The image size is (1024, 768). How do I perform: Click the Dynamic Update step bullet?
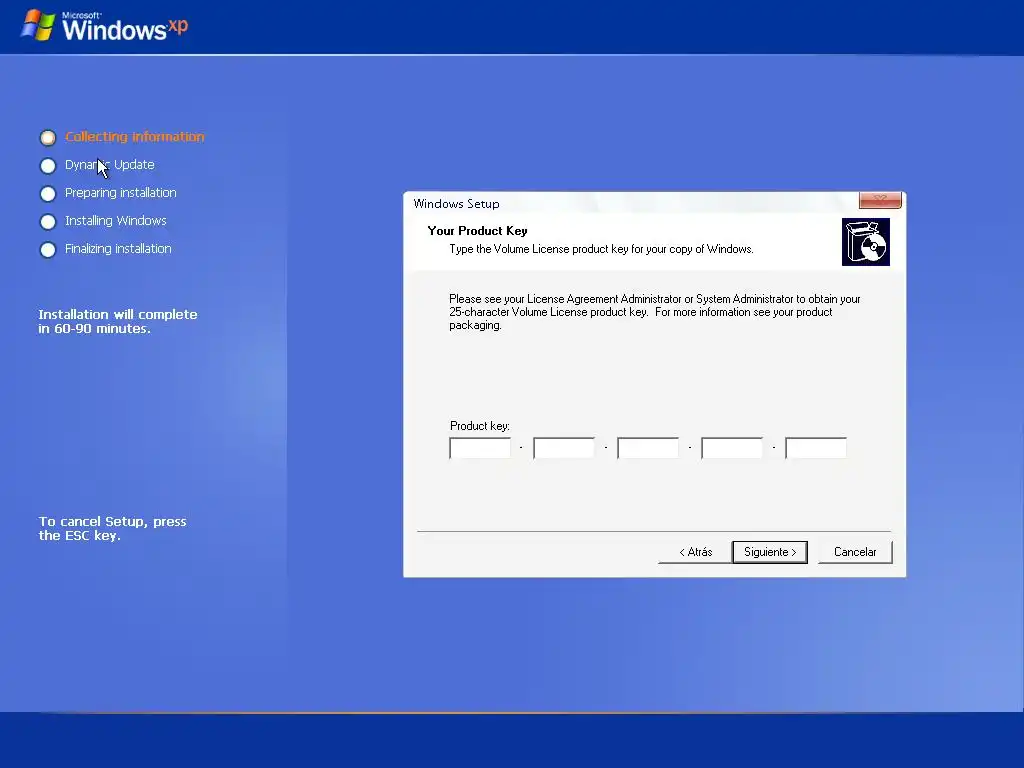click(48, 166)
